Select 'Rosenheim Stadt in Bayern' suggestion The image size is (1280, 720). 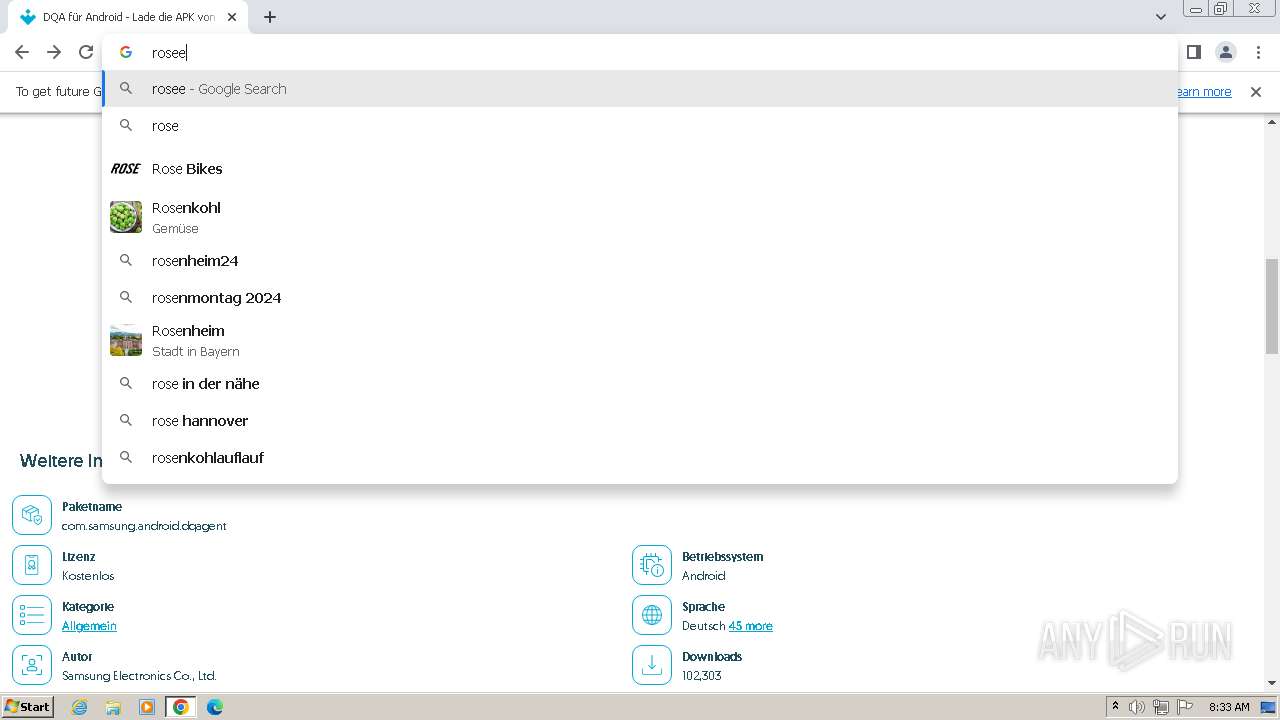[640, 340]
